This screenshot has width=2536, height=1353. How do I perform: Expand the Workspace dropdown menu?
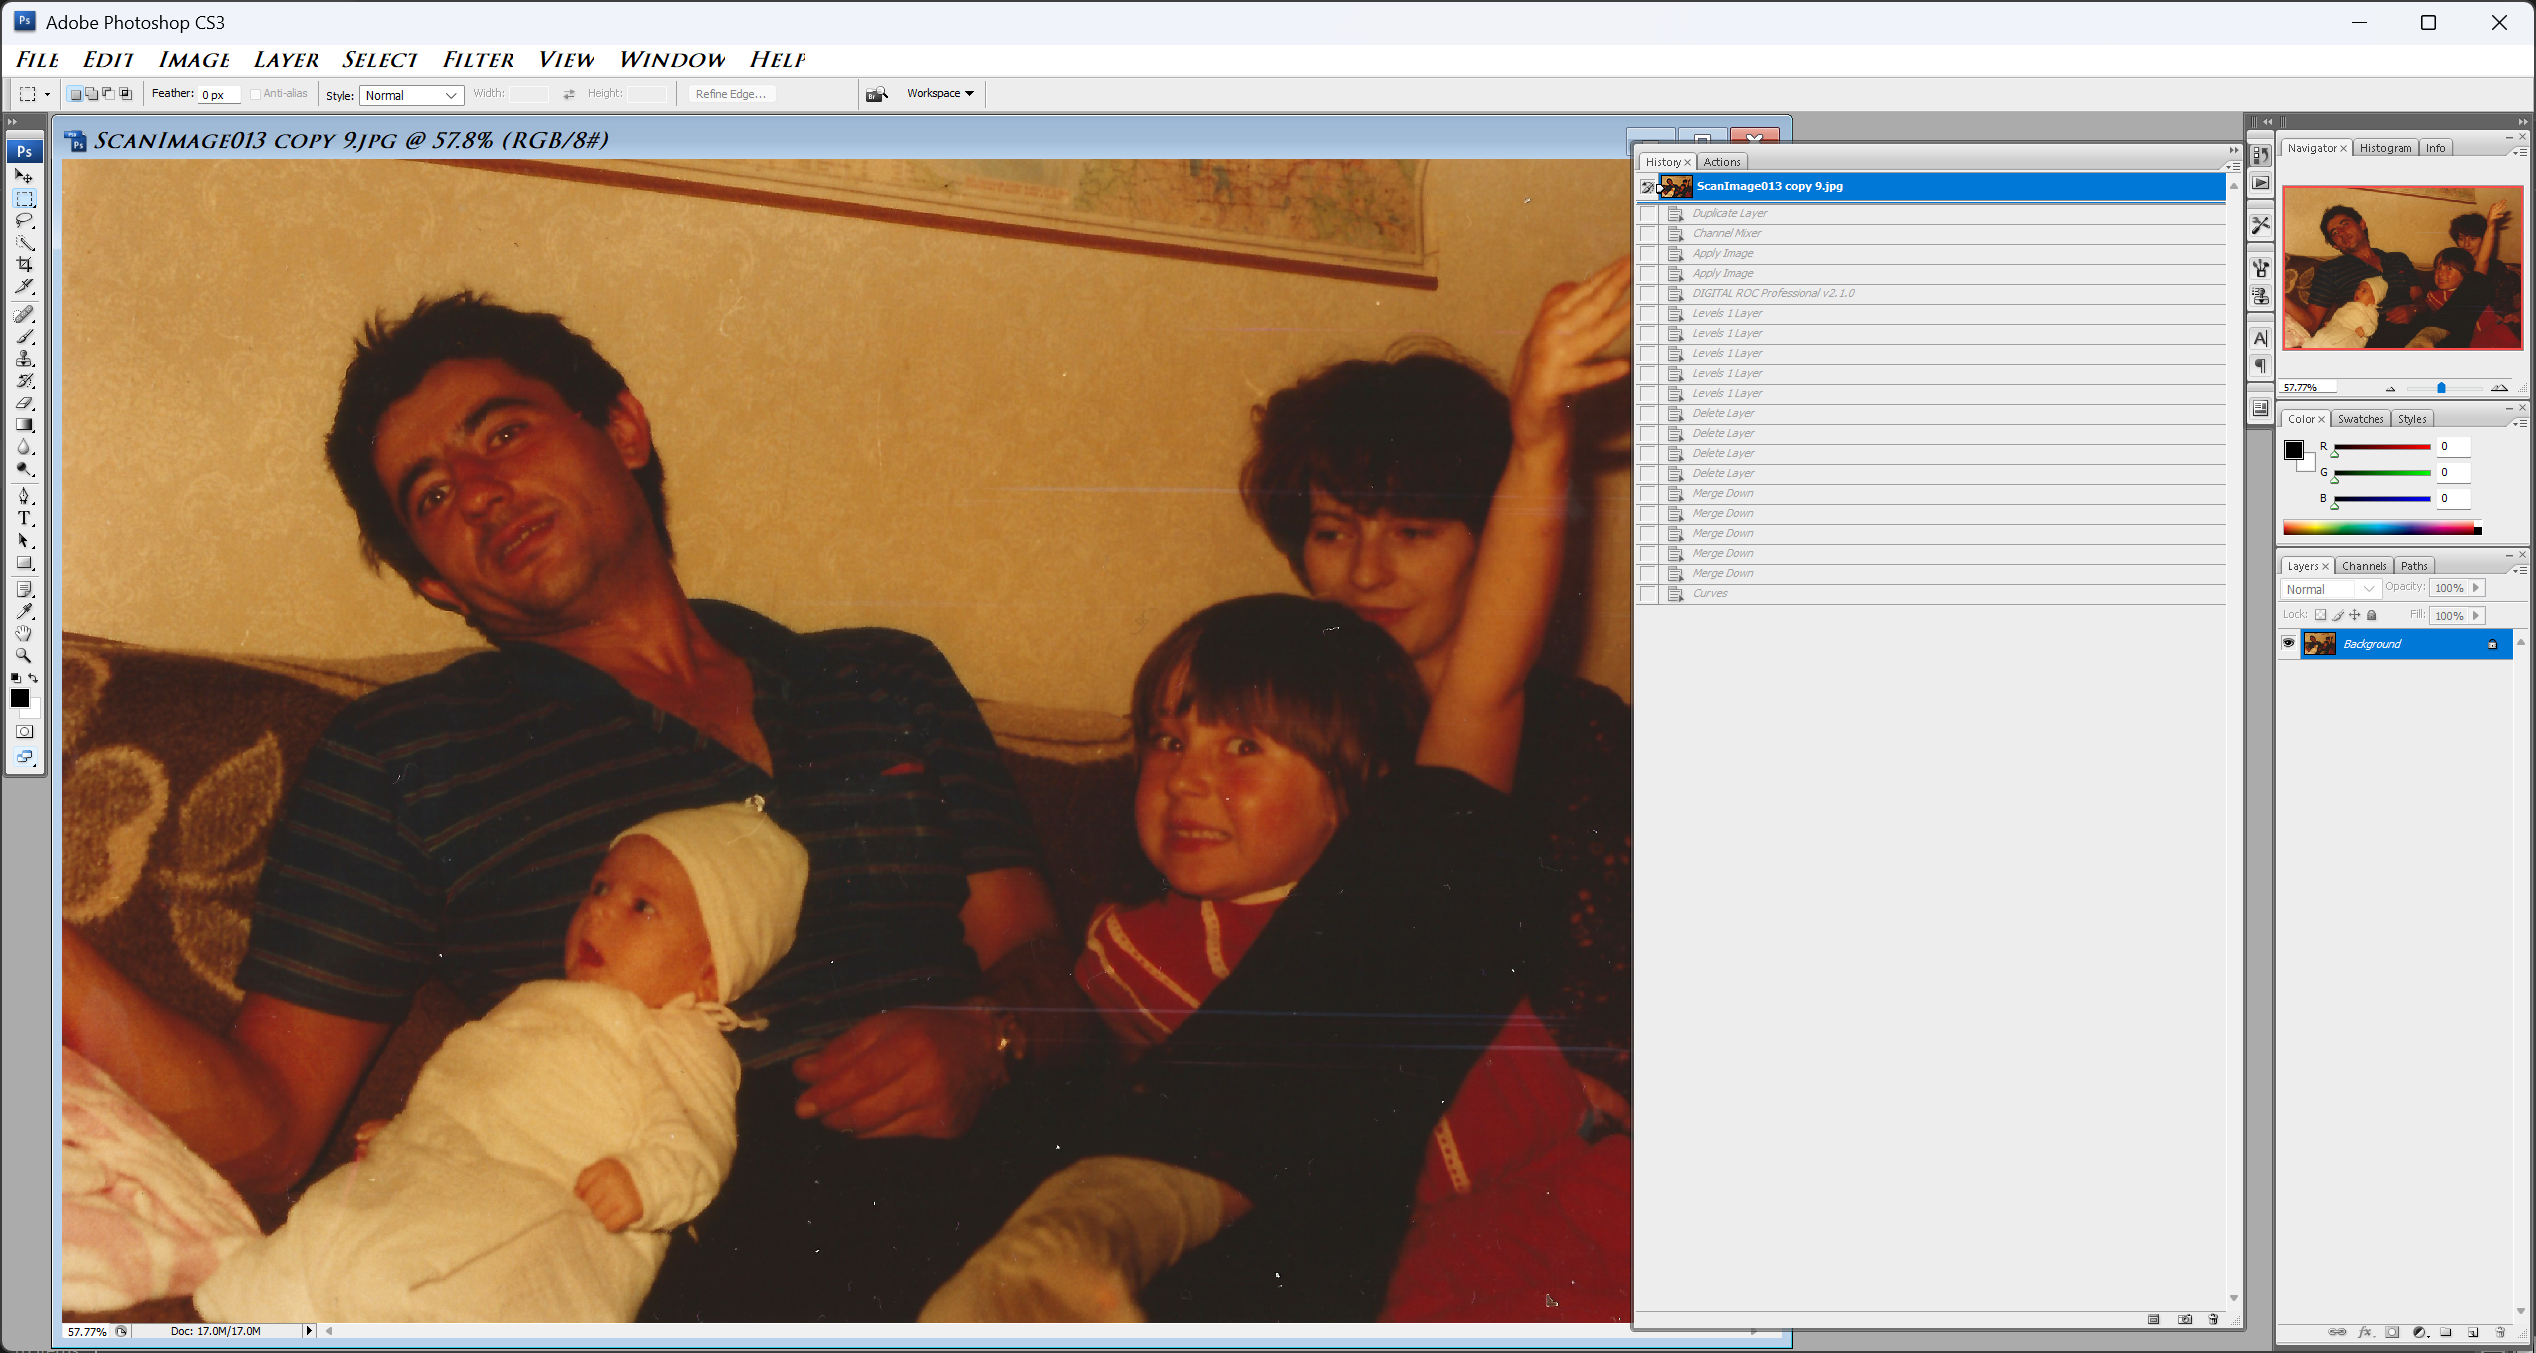pyautogui.click(x=940, y=93)
